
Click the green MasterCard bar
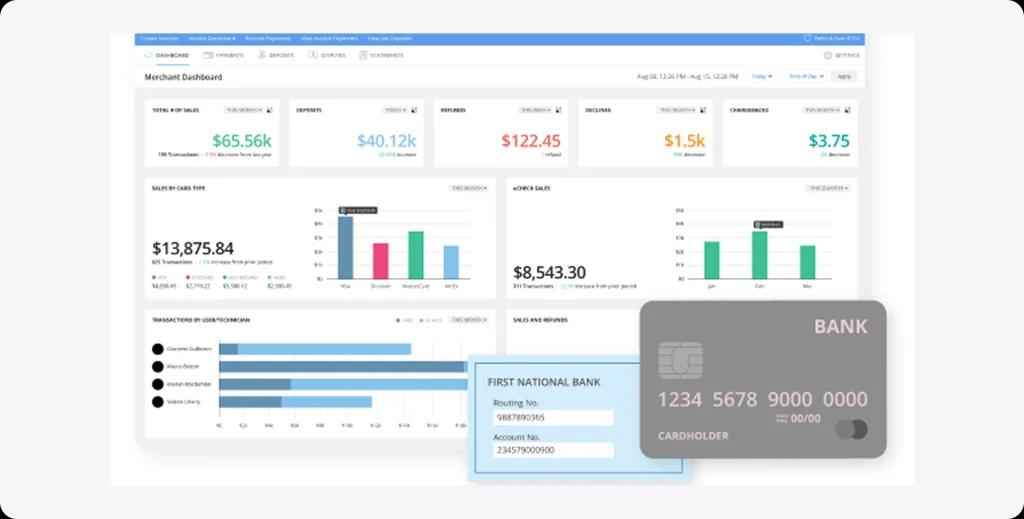[x=416, y=255]
